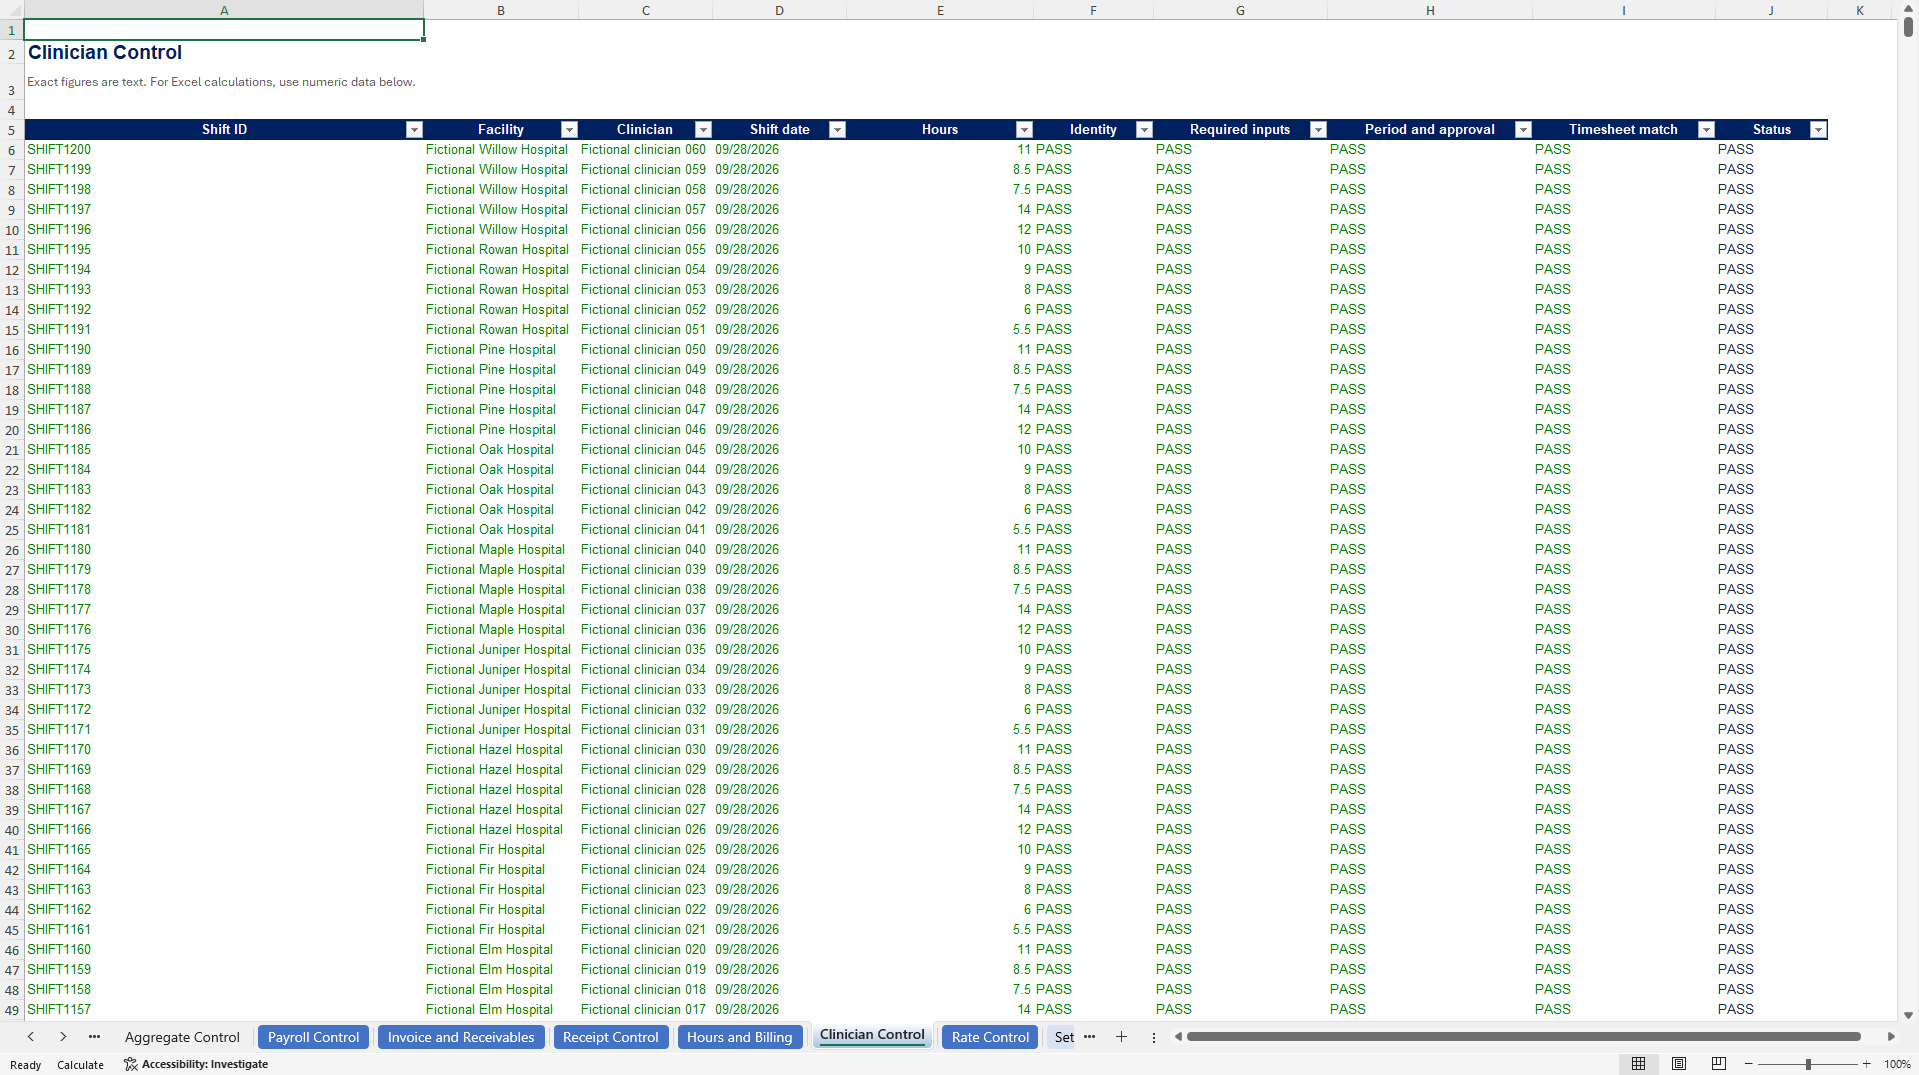This screenshot has height=1075, width=1919.
Task: Select the Clinician Control sheet tab
Action: click(x=872, y=1036)
